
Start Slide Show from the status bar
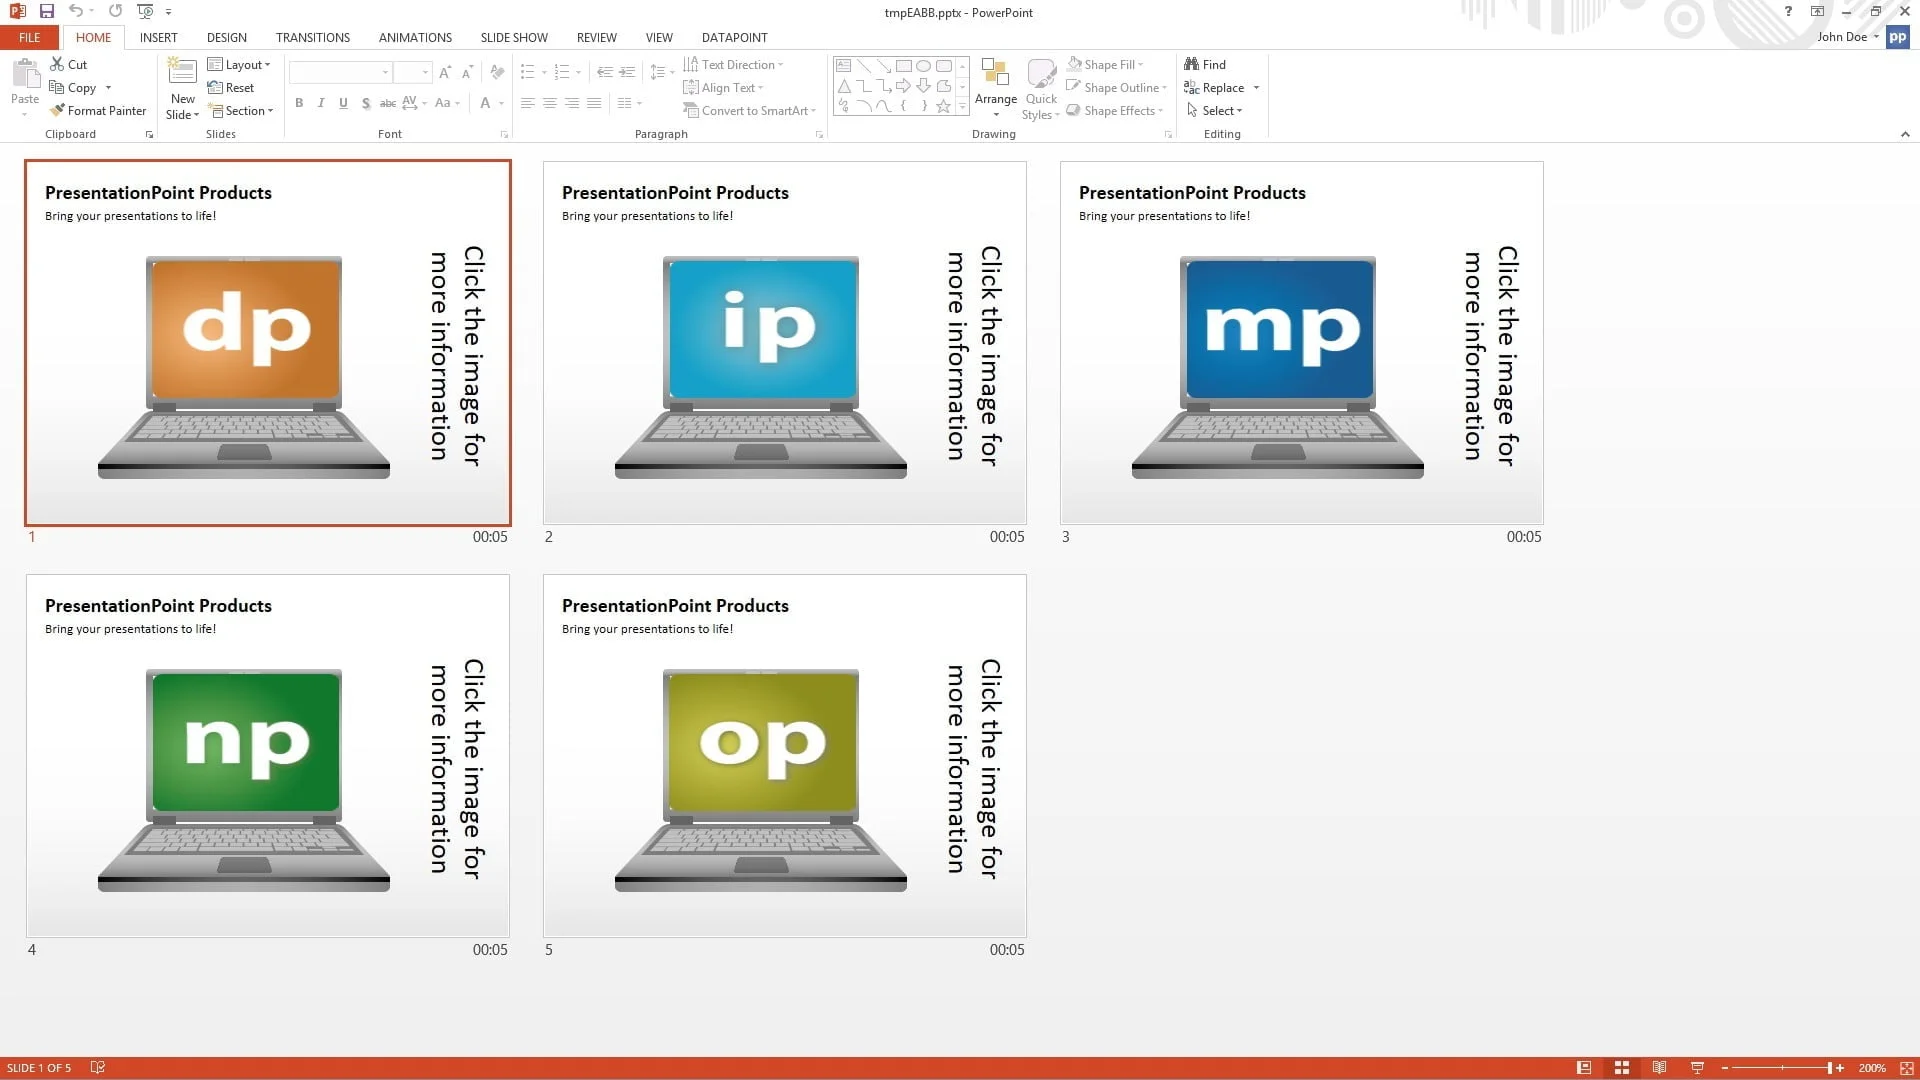tap(1697, 1067)
